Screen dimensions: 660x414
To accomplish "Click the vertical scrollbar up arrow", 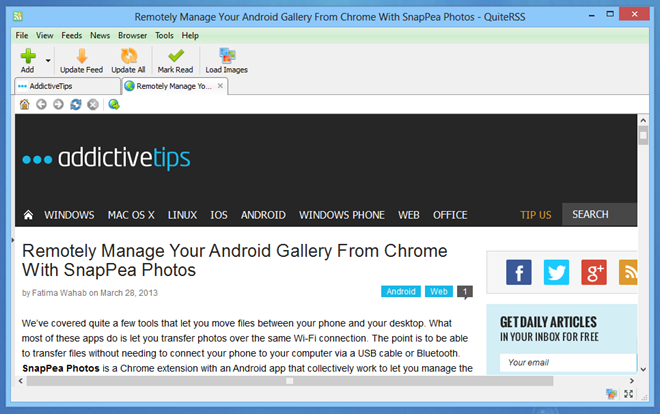I will tap(643, 120).
